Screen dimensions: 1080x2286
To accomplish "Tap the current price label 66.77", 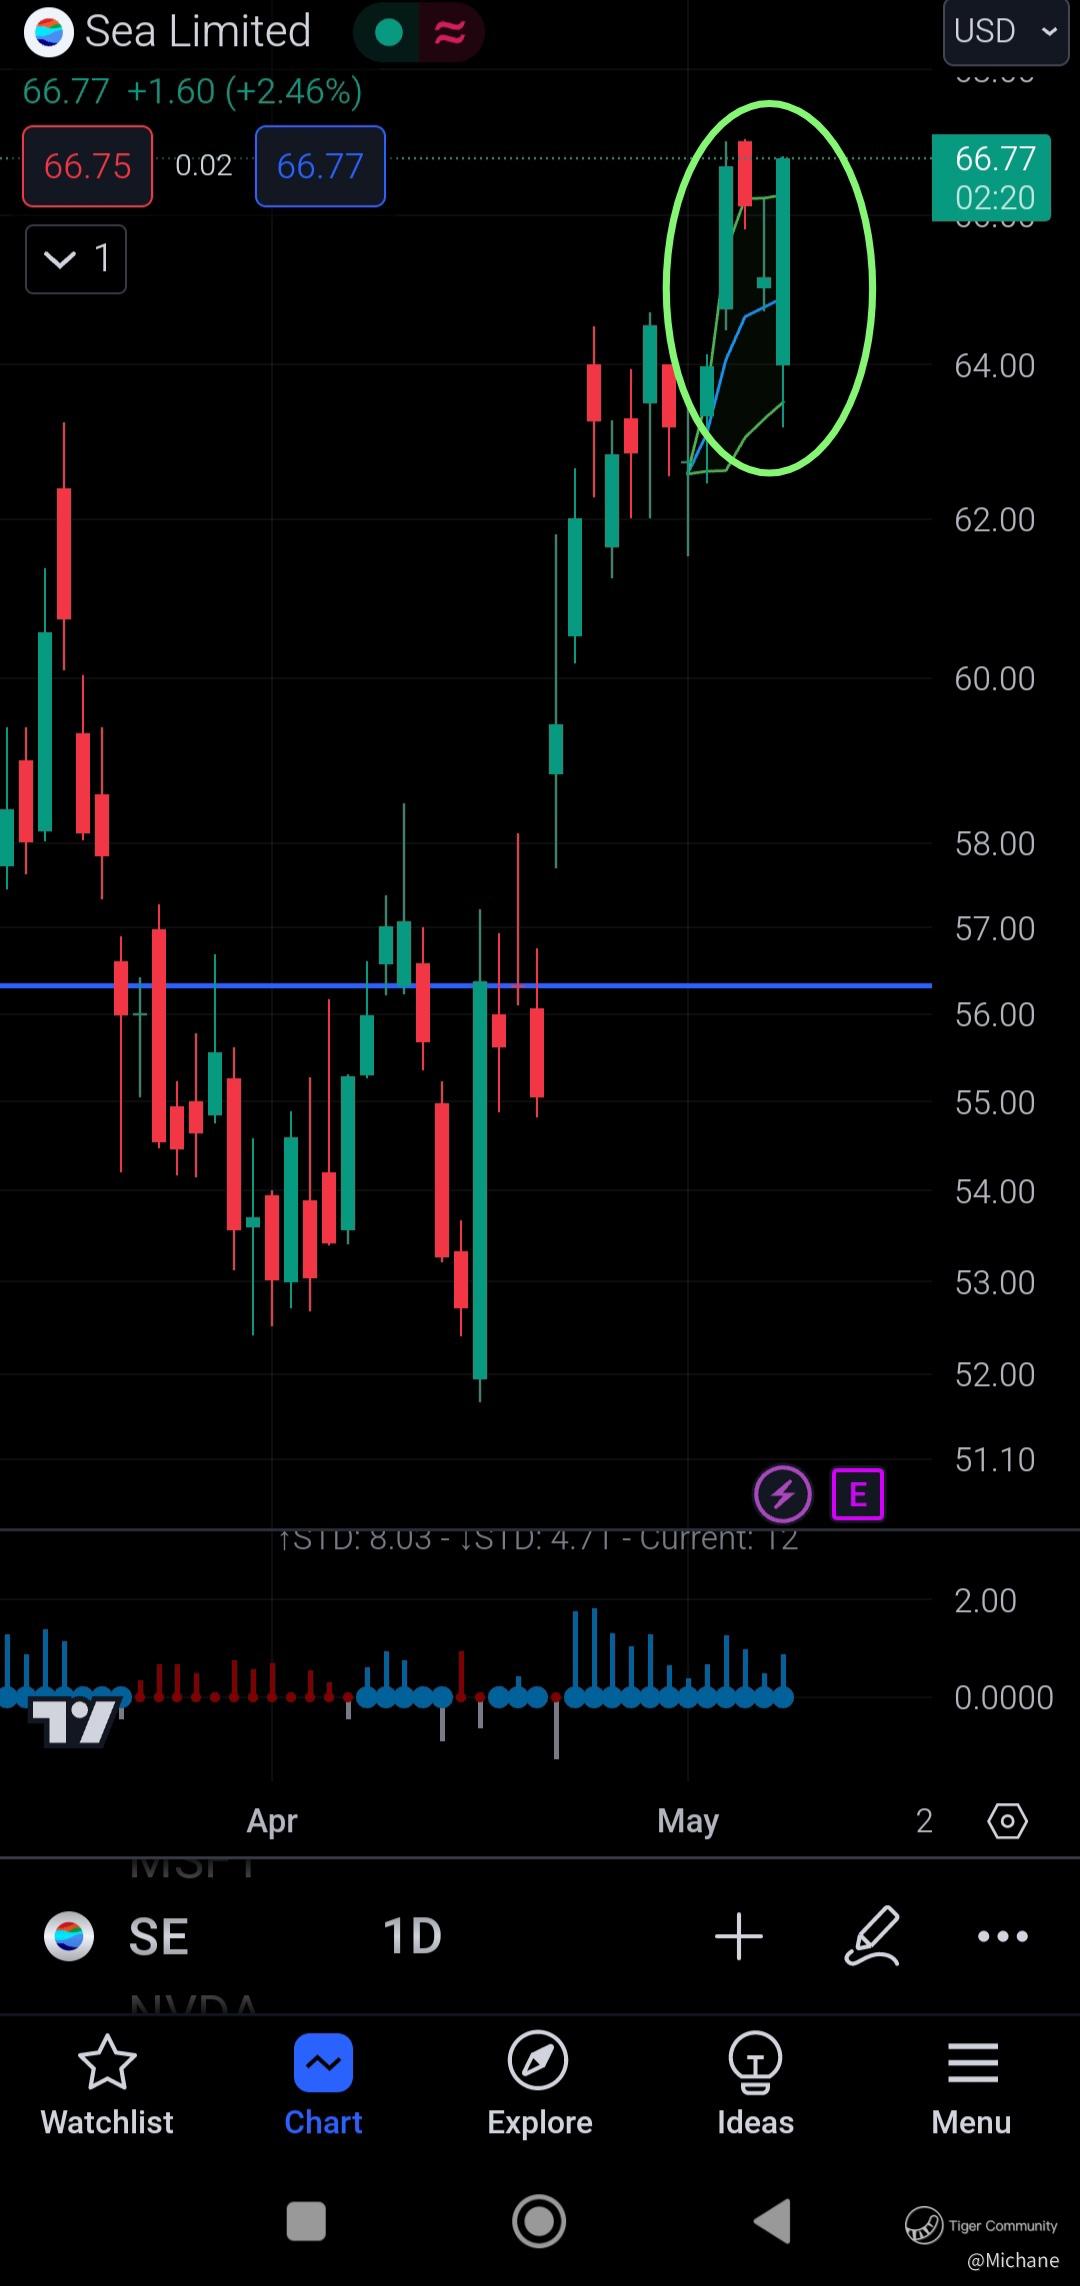I will 991,177.
